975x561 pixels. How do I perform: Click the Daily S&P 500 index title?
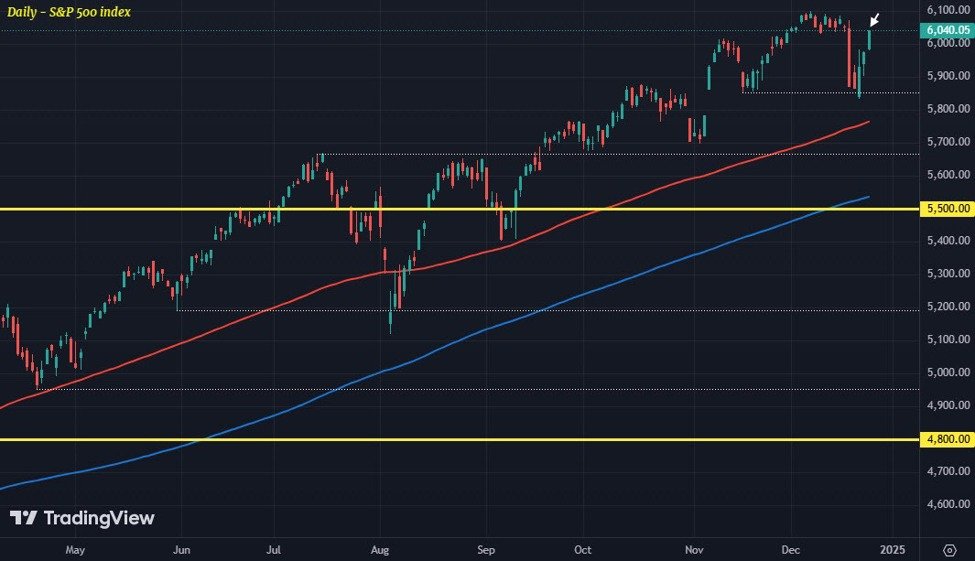point(69,12)
